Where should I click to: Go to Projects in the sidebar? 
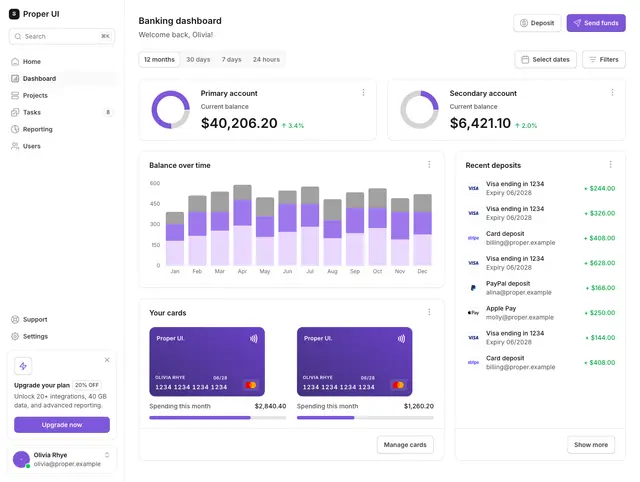point(62,96)
